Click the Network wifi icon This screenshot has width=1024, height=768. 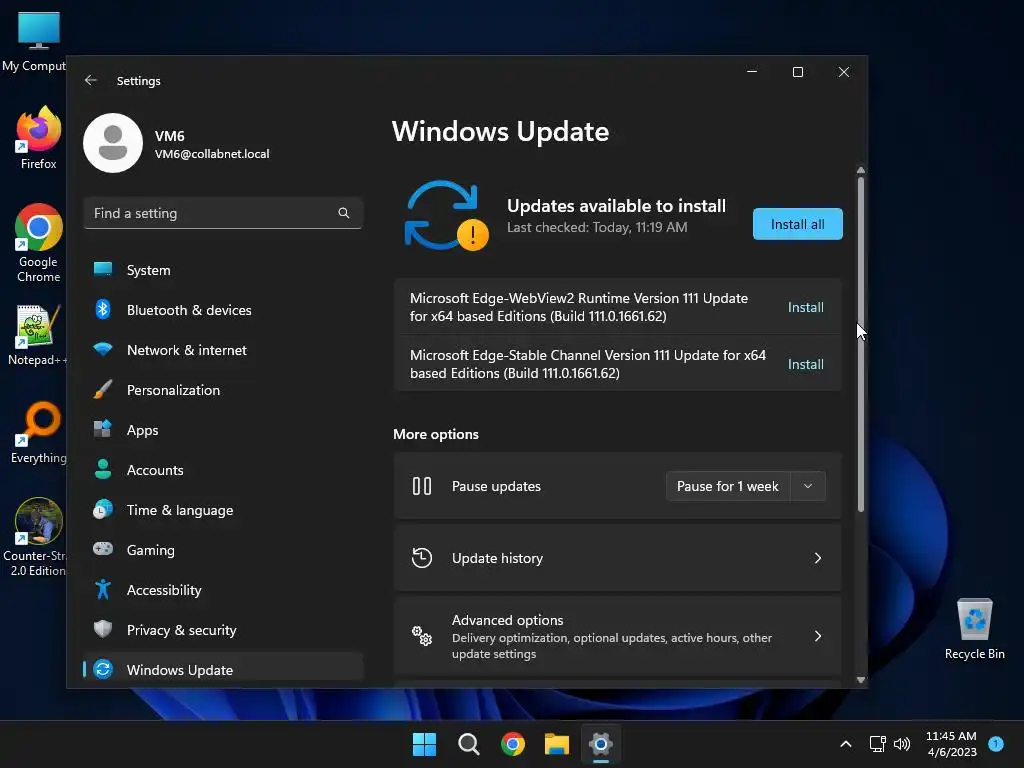tap(103, 349)
